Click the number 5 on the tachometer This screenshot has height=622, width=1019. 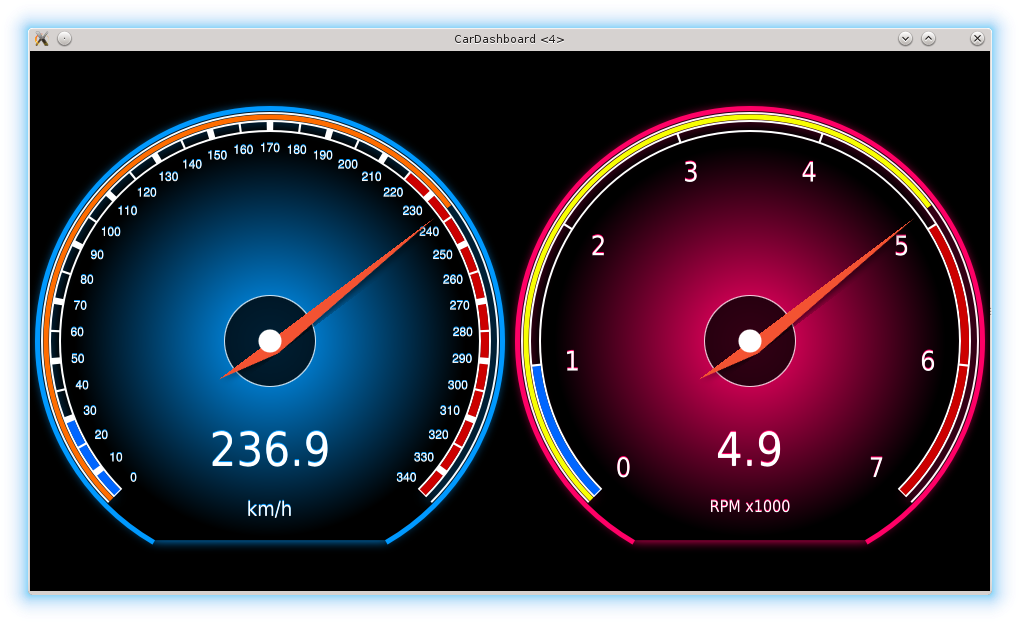900,246
